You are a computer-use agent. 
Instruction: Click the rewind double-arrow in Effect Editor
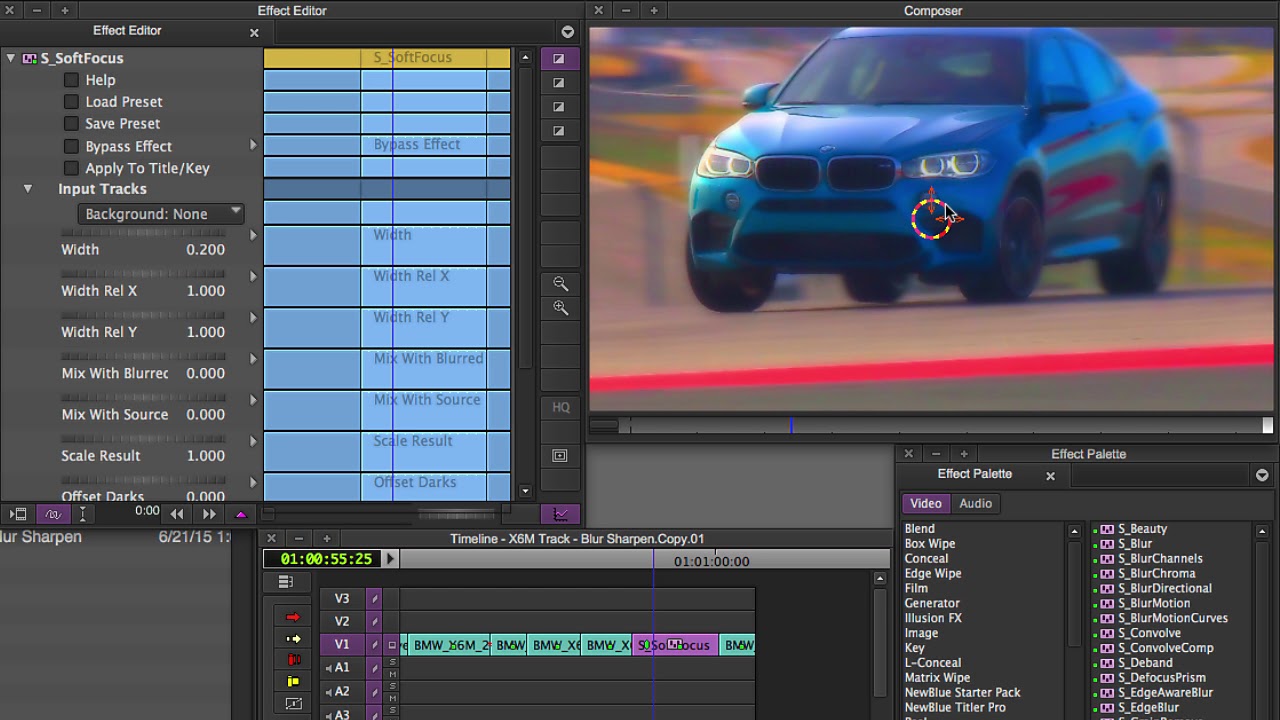[x=177, y=514]
